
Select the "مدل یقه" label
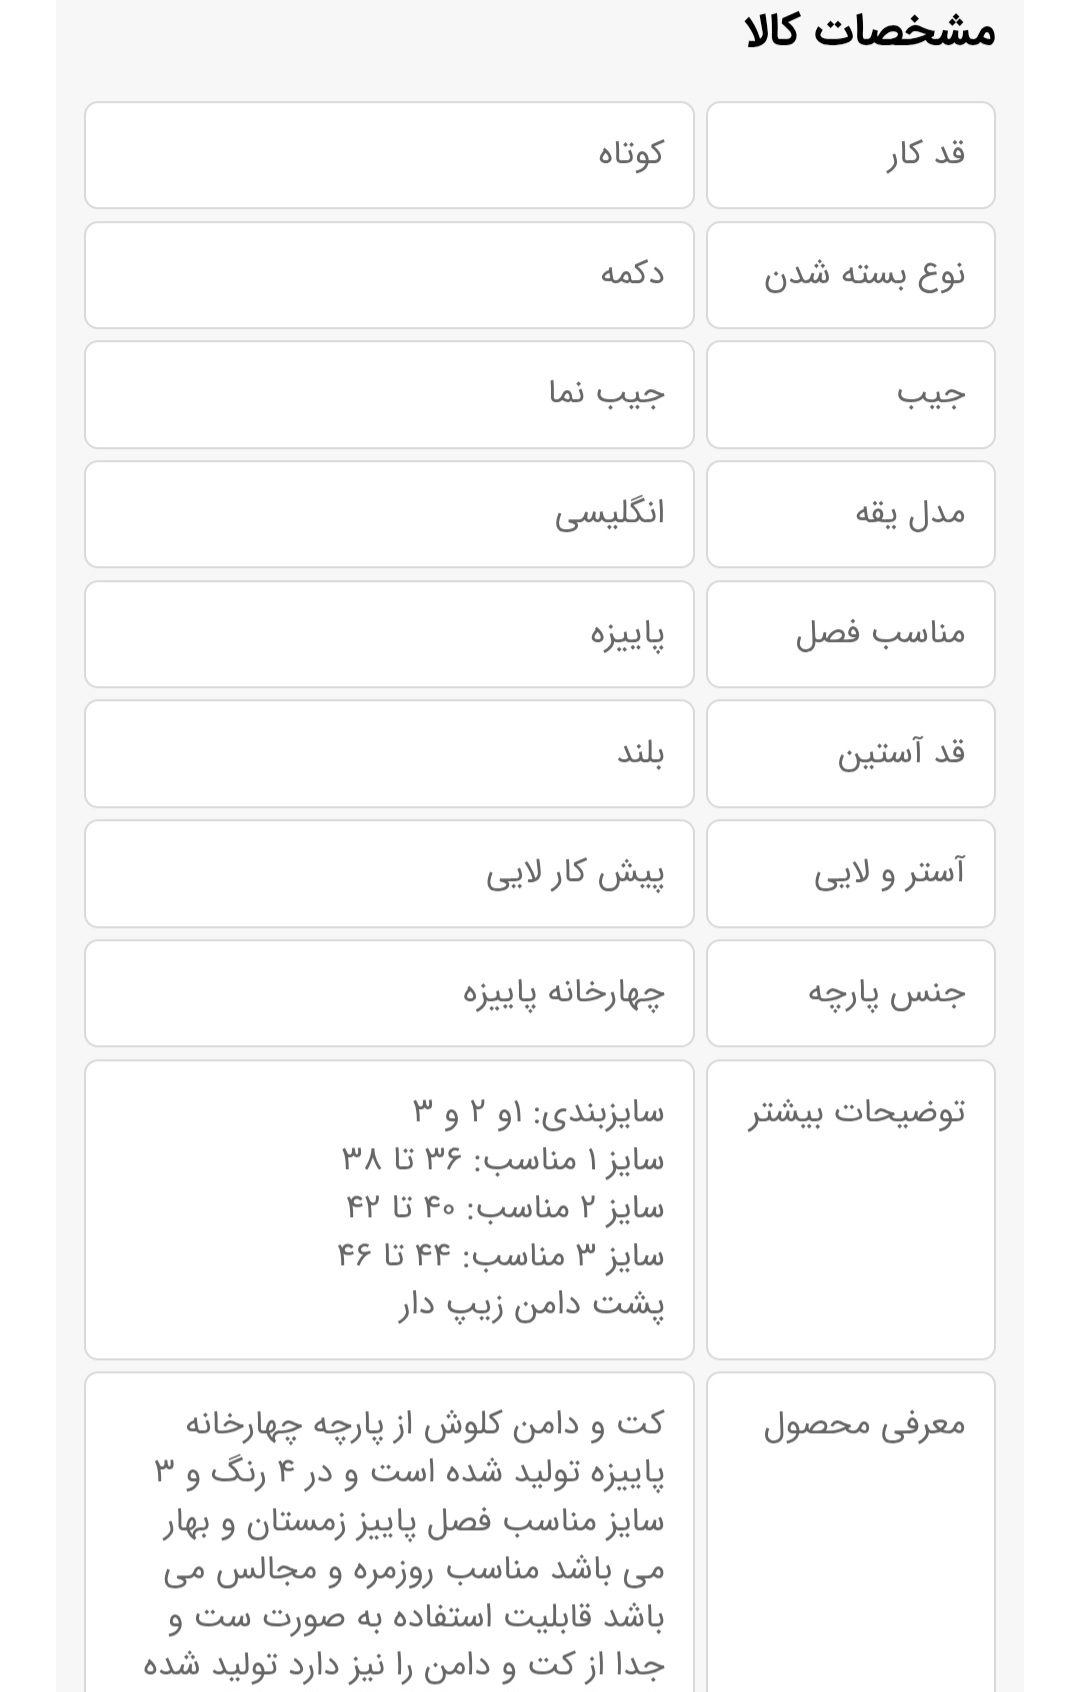tap(910, 514)
